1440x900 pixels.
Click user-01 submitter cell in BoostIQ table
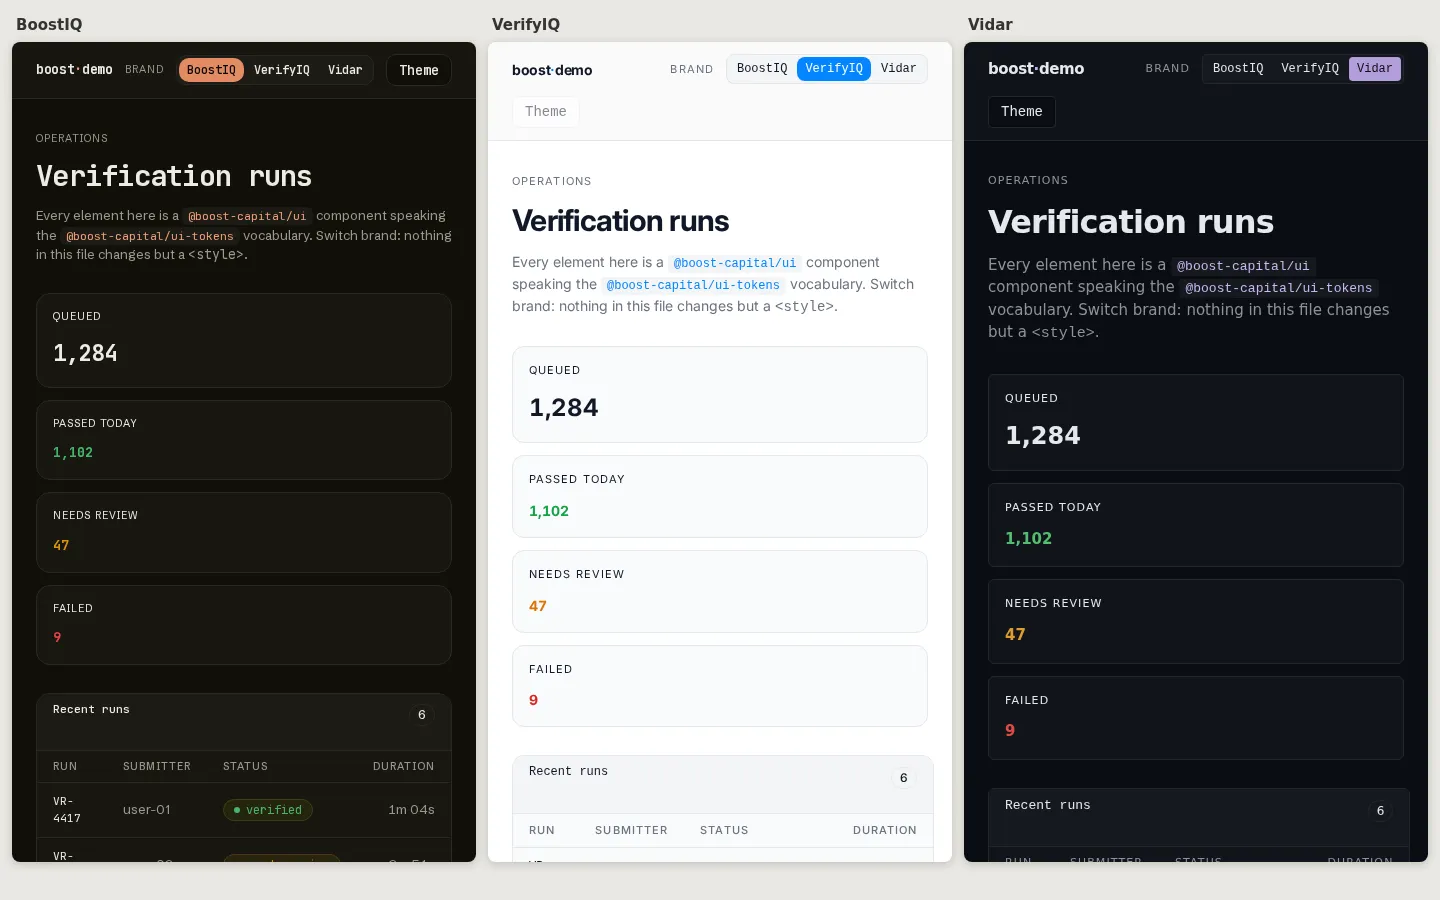point(147,810)
